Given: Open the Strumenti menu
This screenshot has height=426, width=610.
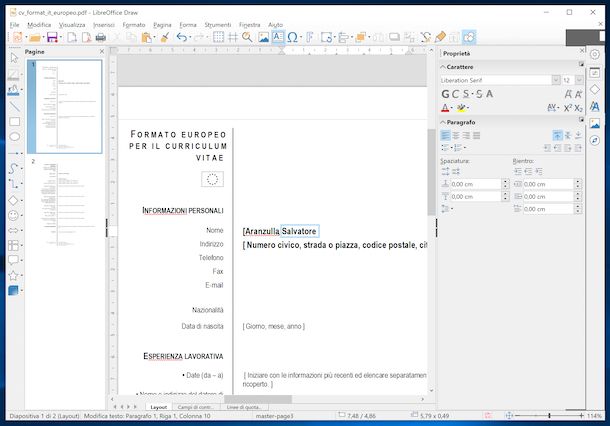Looking at the screenshot, I should point(218,25).
